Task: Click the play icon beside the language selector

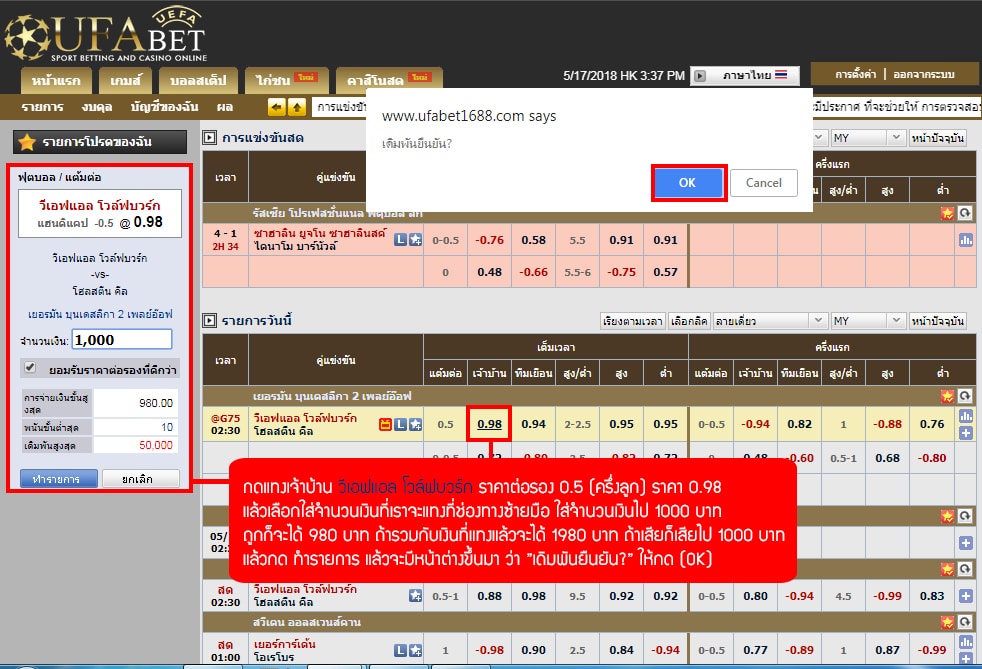Action: (x=700, y=76)
